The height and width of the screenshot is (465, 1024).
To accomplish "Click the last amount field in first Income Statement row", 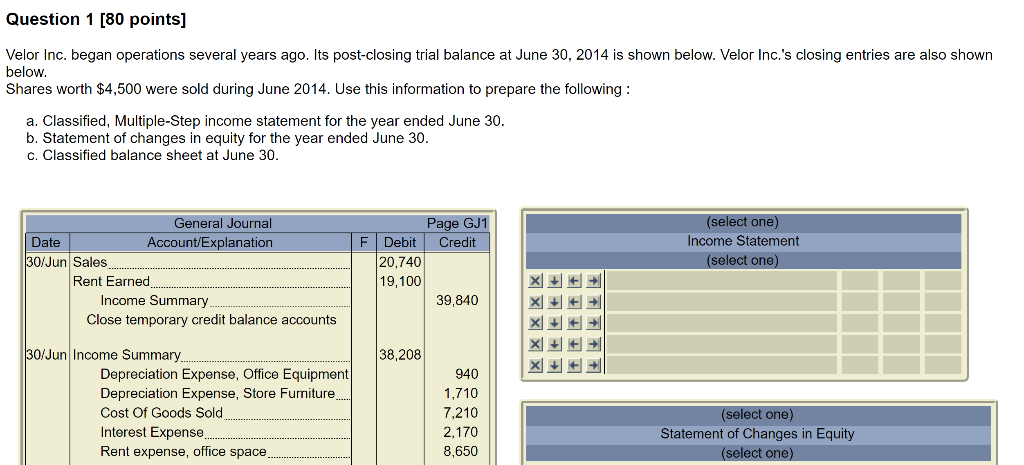I will tap(943, 281).
